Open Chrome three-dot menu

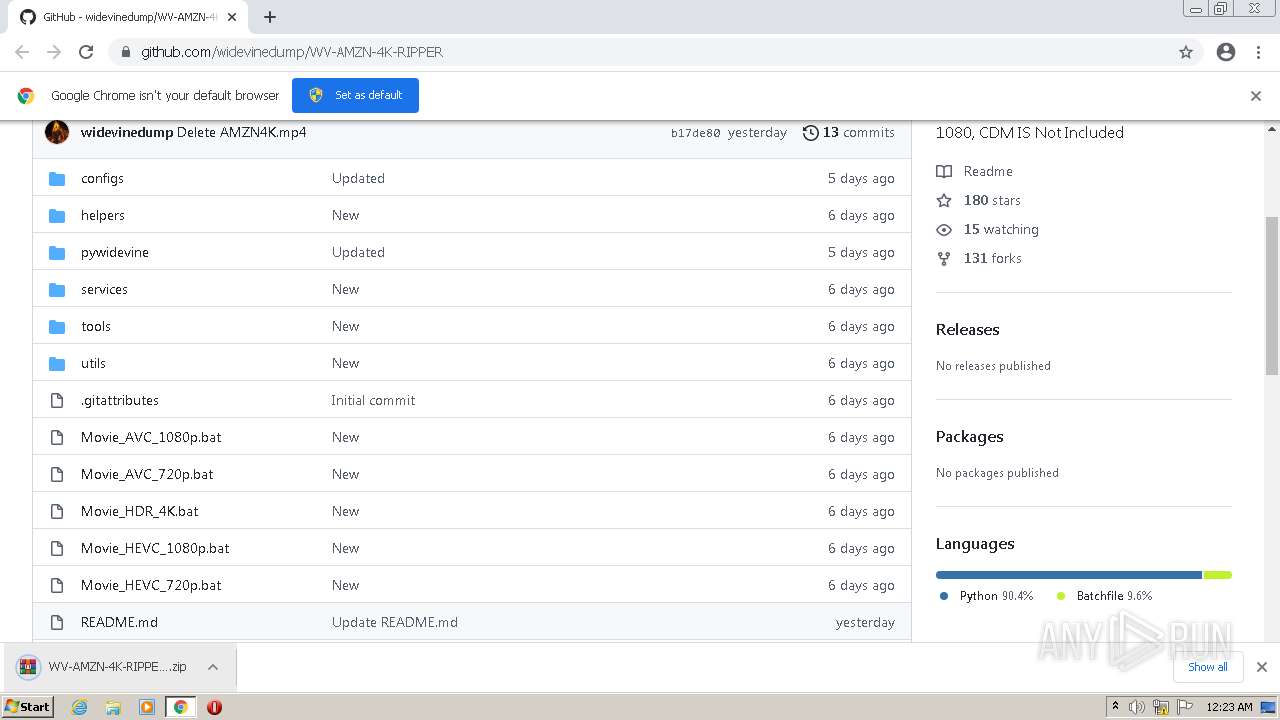(1258, 52)
